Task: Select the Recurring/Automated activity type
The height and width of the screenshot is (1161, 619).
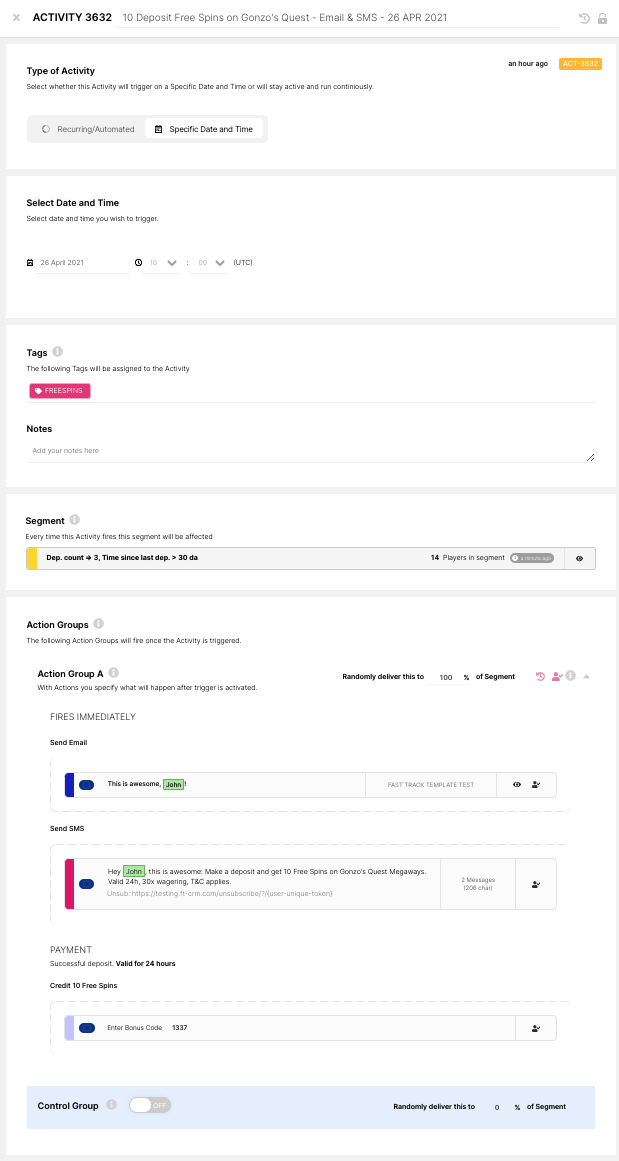Action: point(87,129)
